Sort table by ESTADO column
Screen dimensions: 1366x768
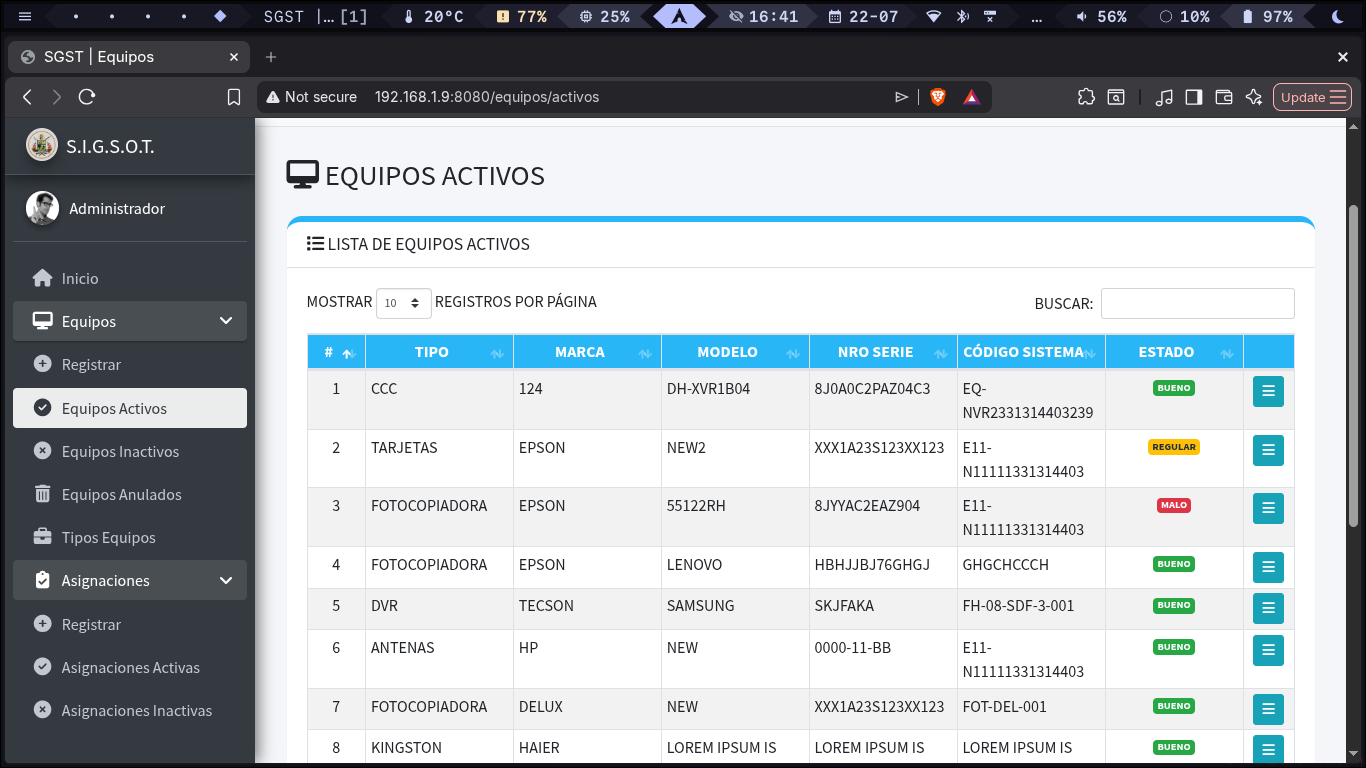[x=1174, y=352]
